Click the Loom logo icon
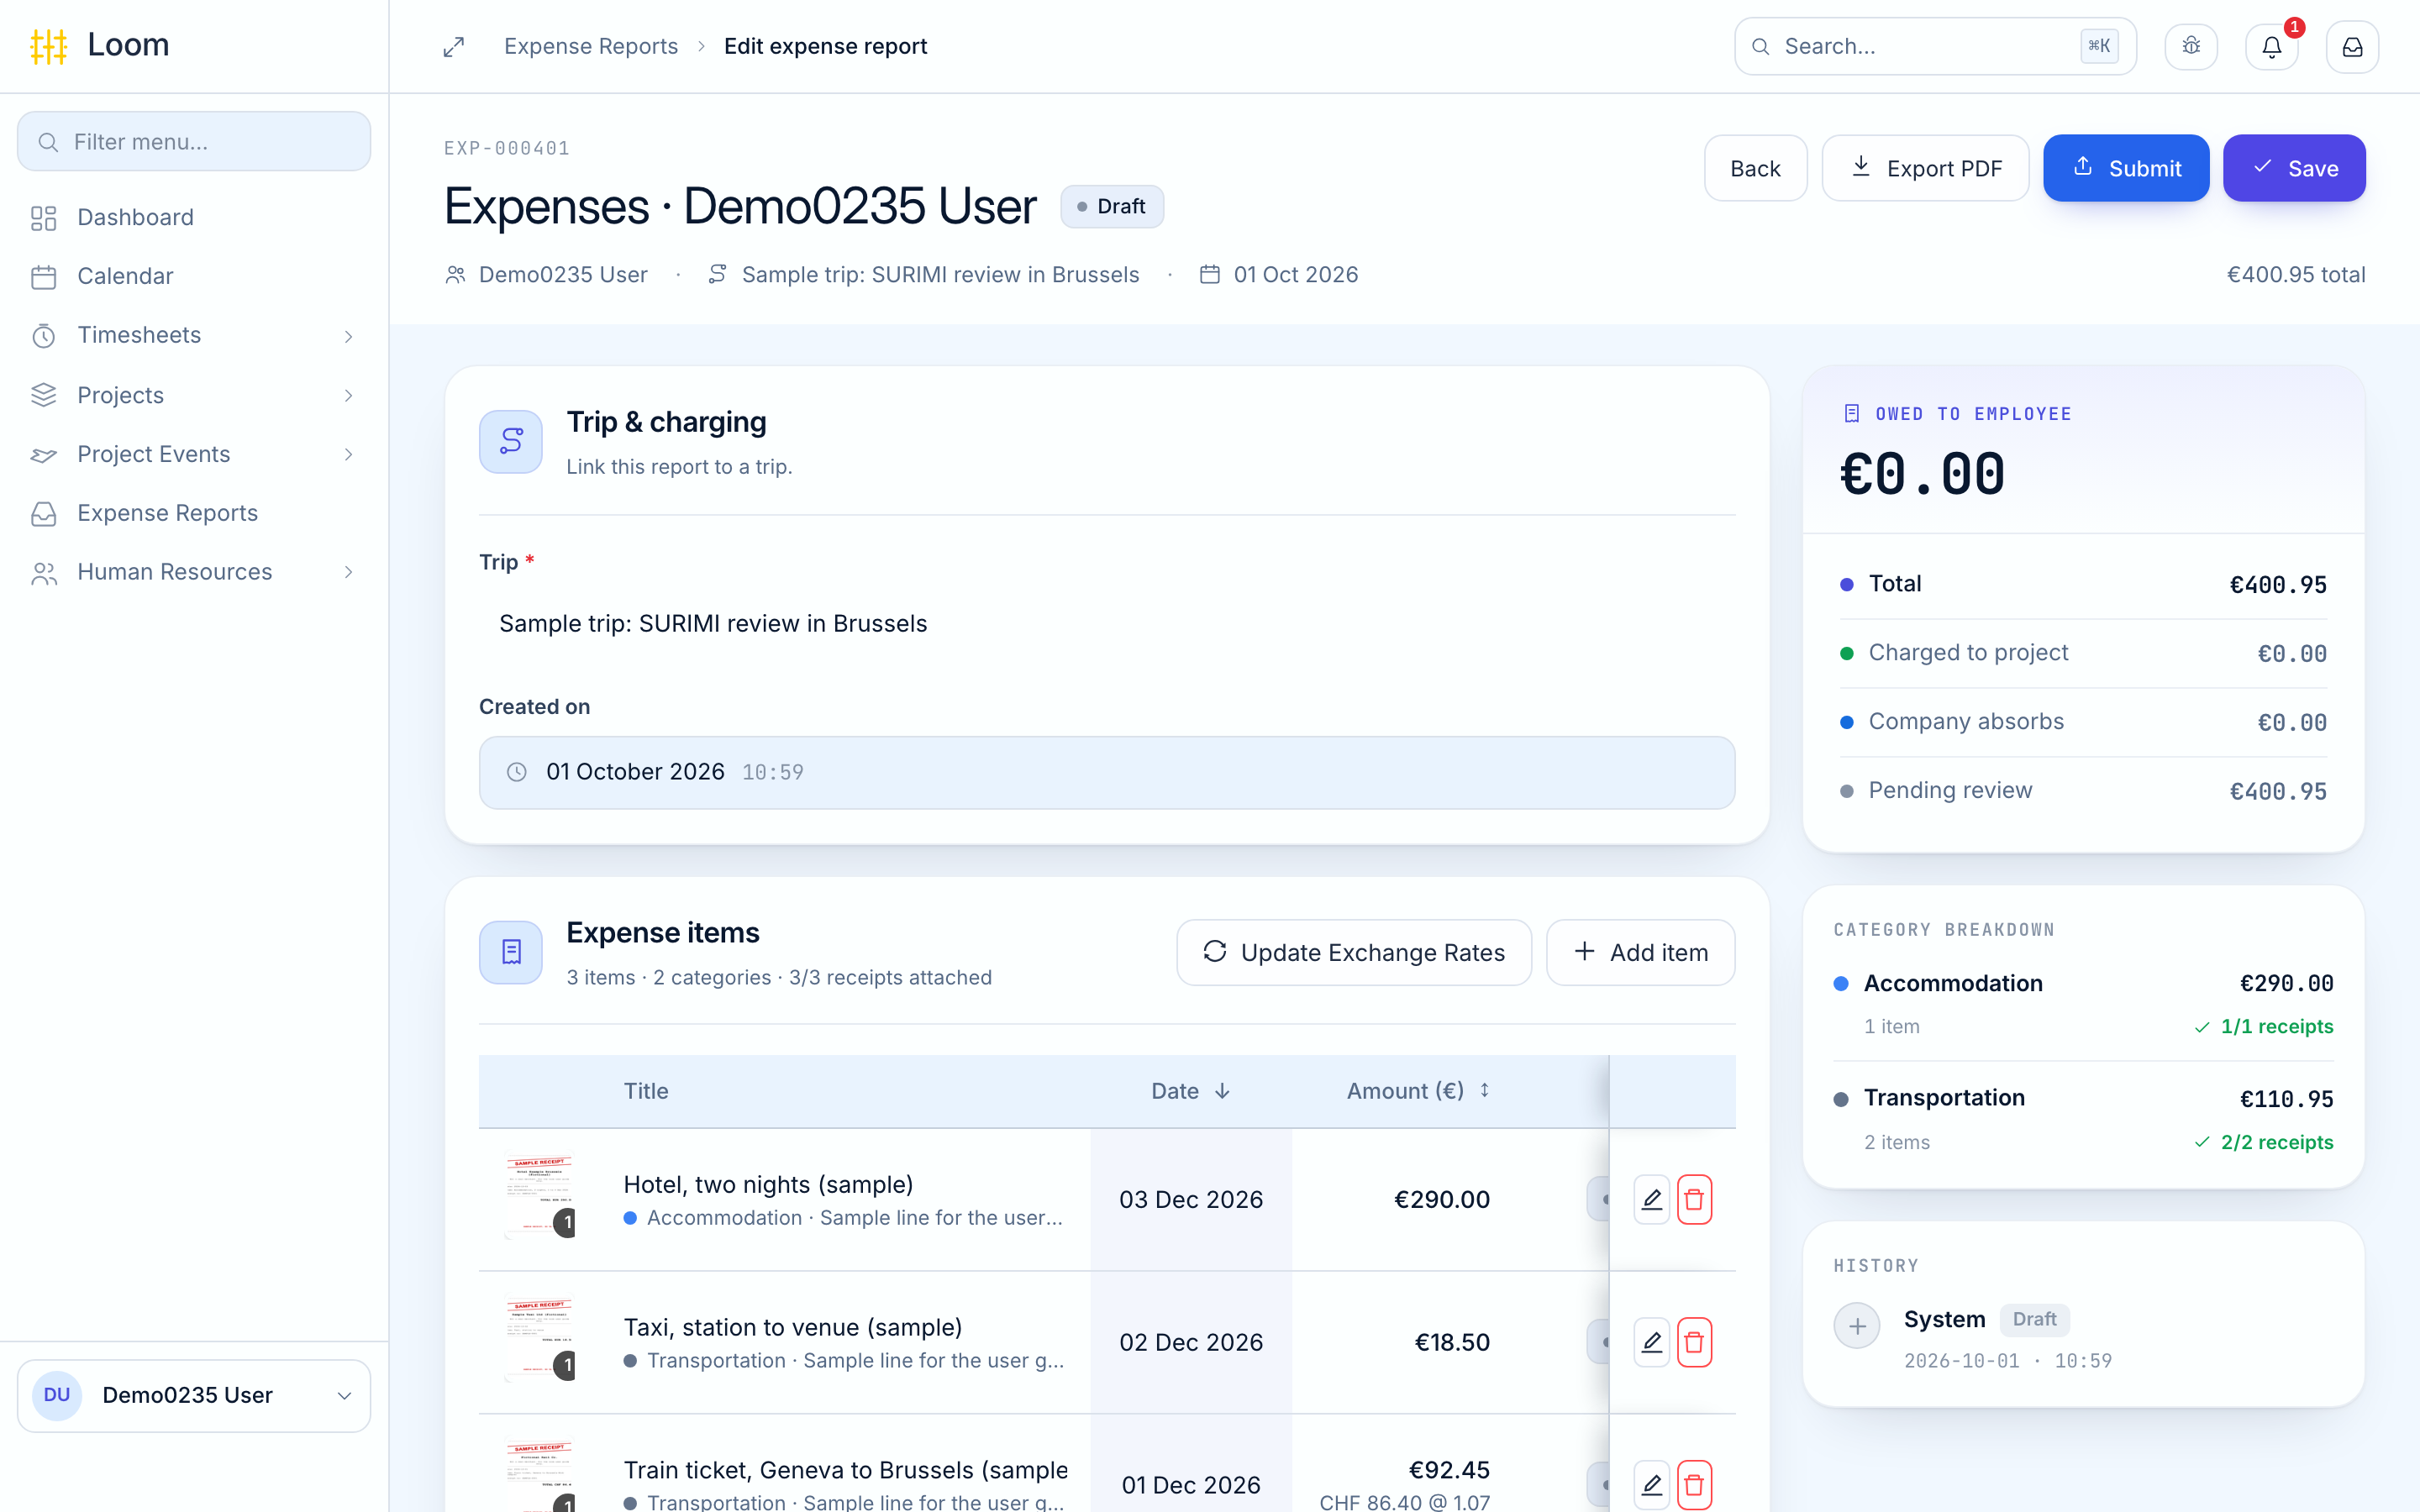This screenshot has height=1512, width=2420. 48,46
